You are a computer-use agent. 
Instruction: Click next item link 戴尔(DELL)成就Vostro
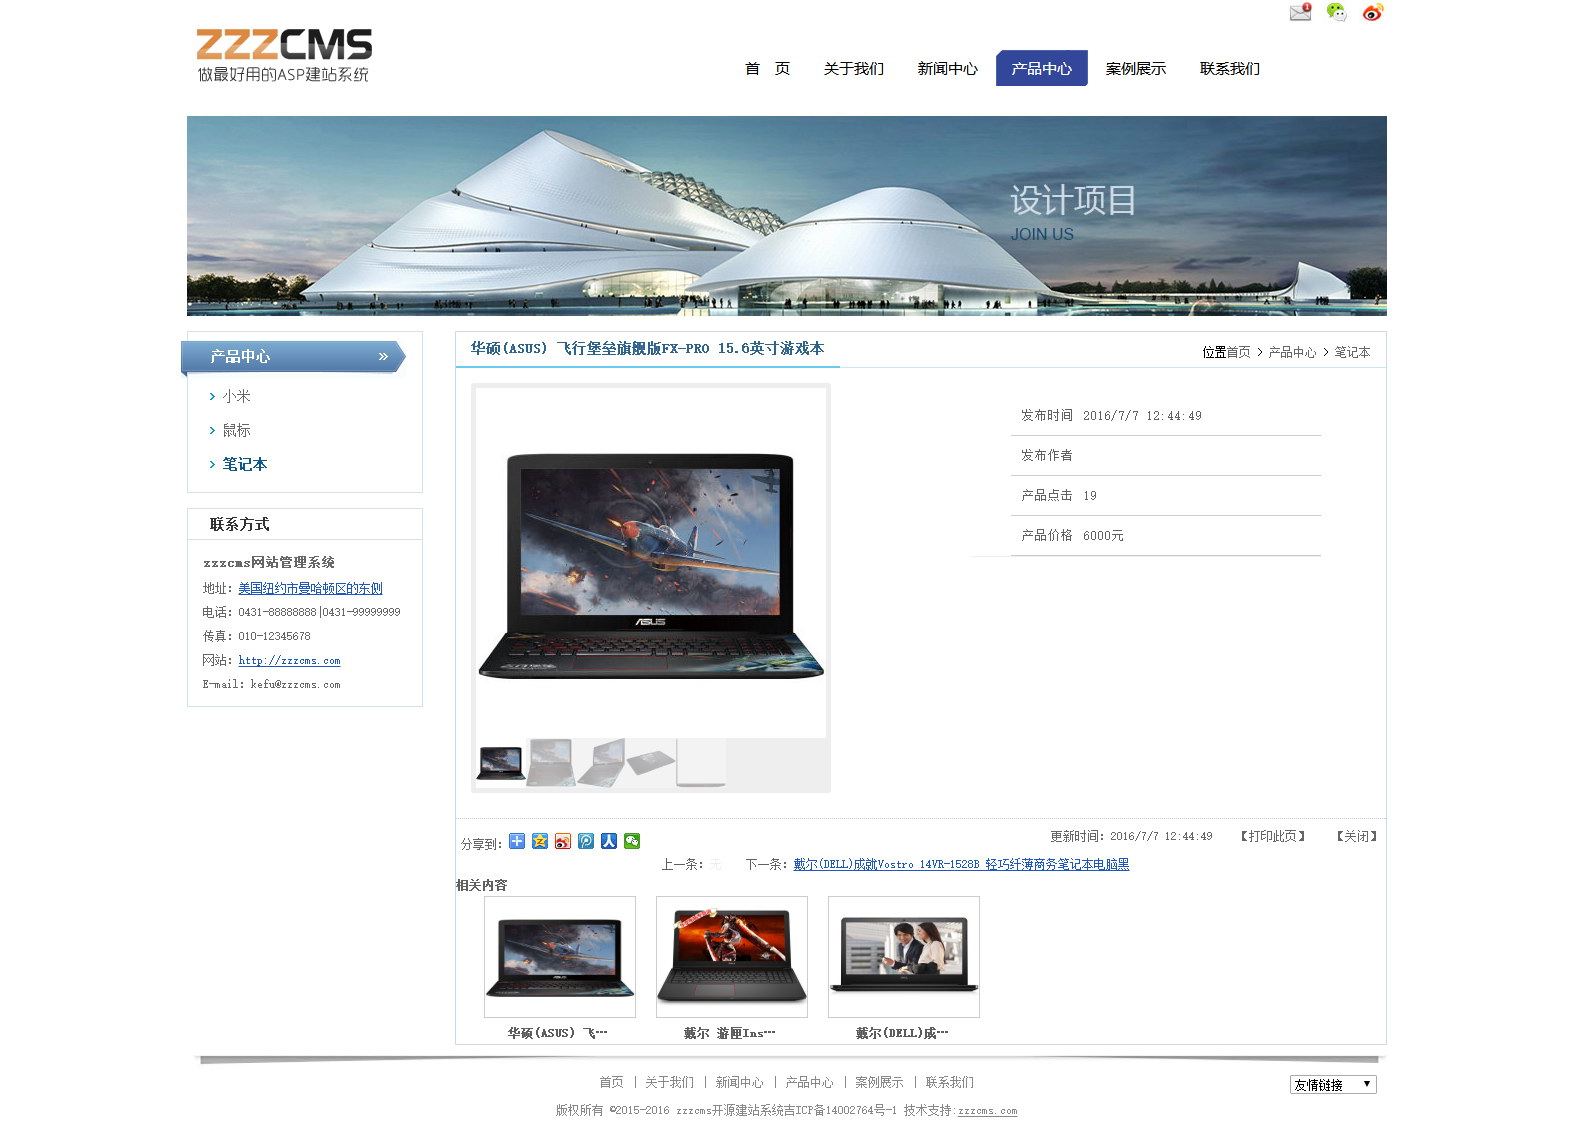961,864
